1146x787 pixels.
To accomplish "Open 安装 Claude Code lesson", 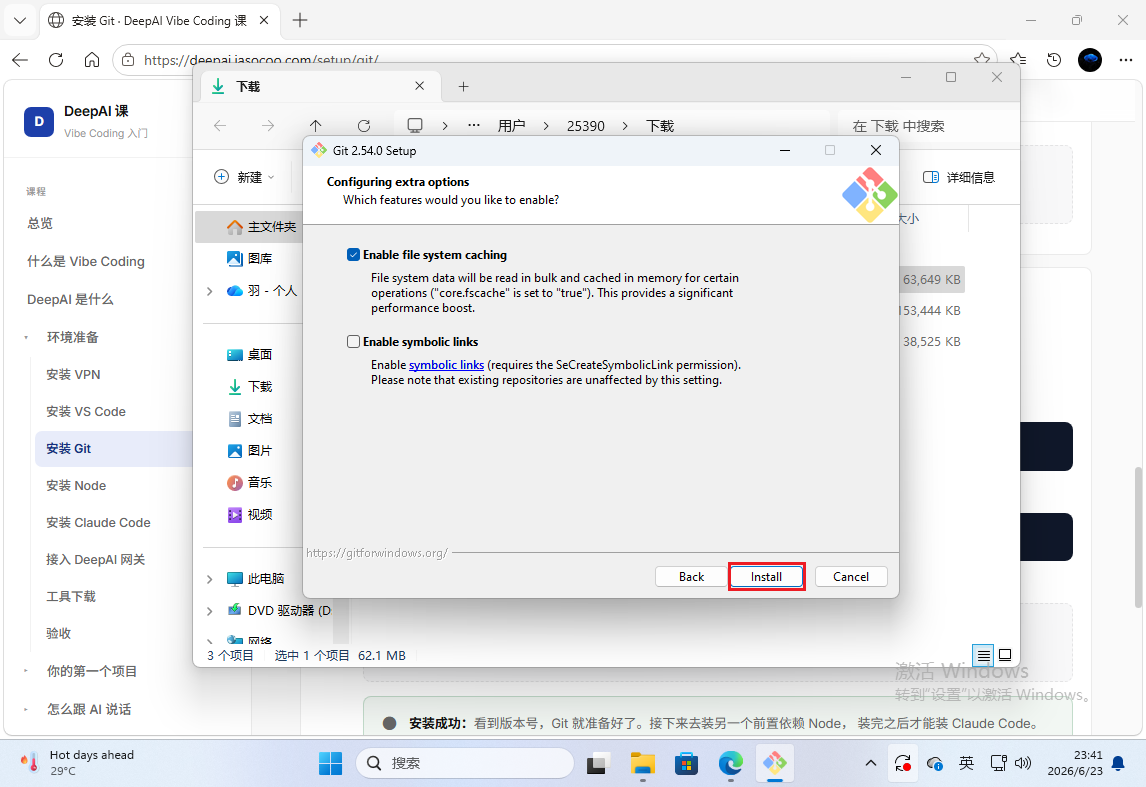I will coord(98,522).
